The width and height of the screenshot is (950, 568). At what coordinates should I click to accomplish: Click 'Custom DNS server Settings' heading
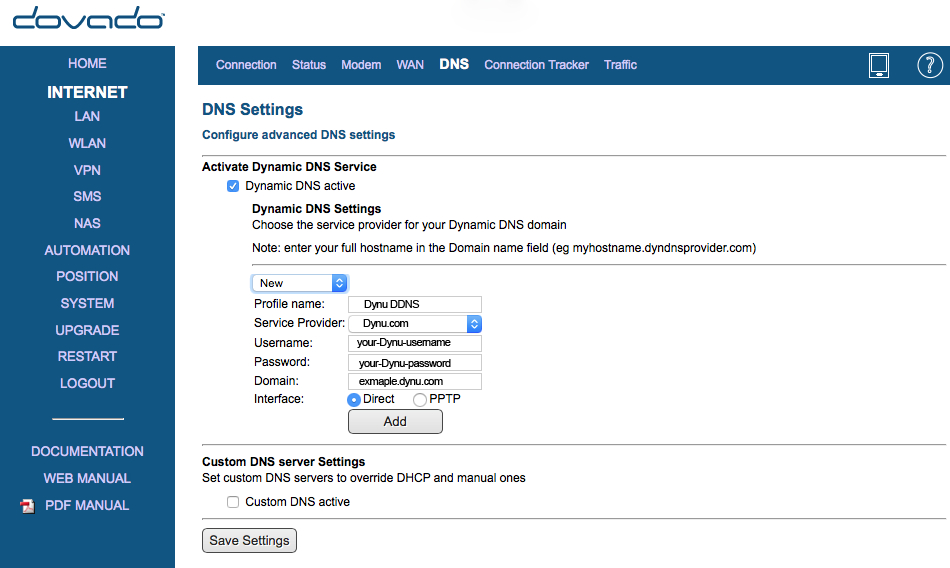pyautogui.click(x=284, y=462)
